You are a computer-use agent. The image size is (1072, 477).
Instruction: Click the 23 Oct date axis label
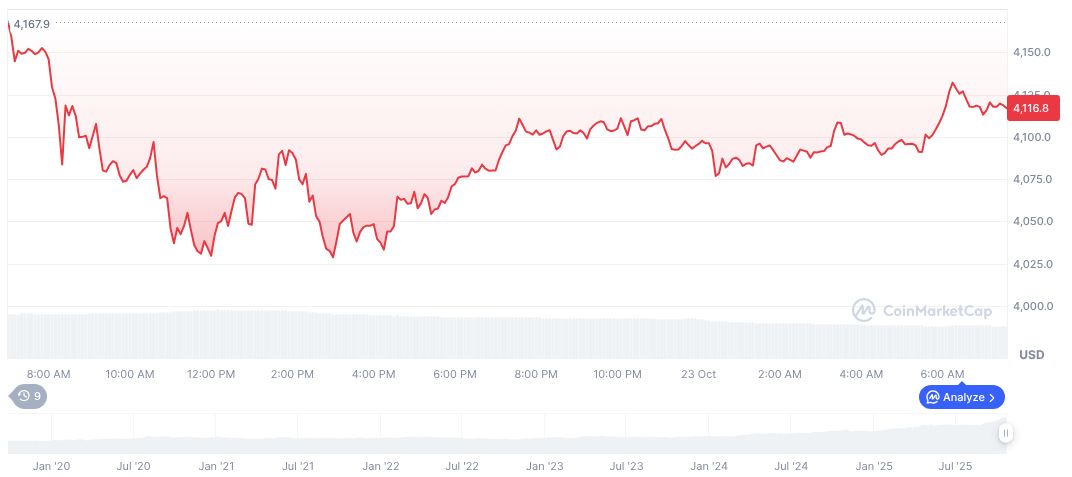697,374
